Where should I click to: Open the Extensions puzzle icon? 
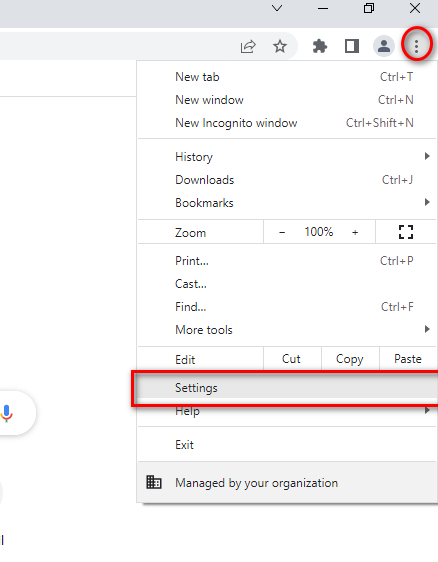[319, 46]
